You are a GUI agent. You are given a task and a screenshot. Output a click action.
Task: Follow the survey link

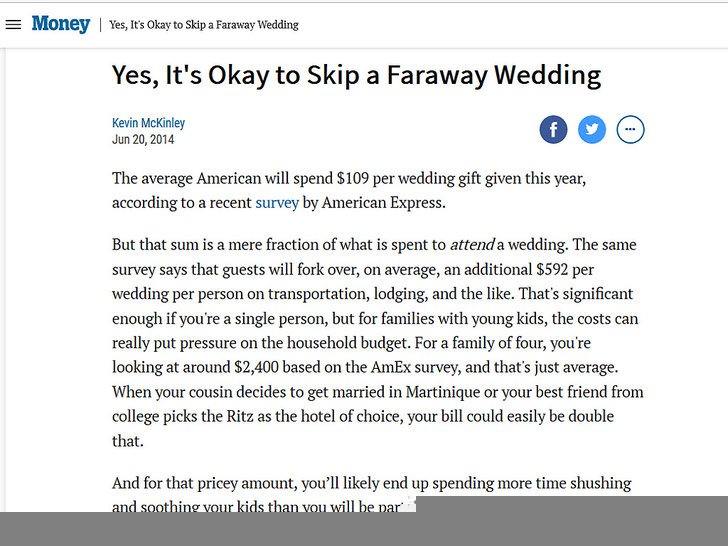pyautogui.click(x=277, y=203)
